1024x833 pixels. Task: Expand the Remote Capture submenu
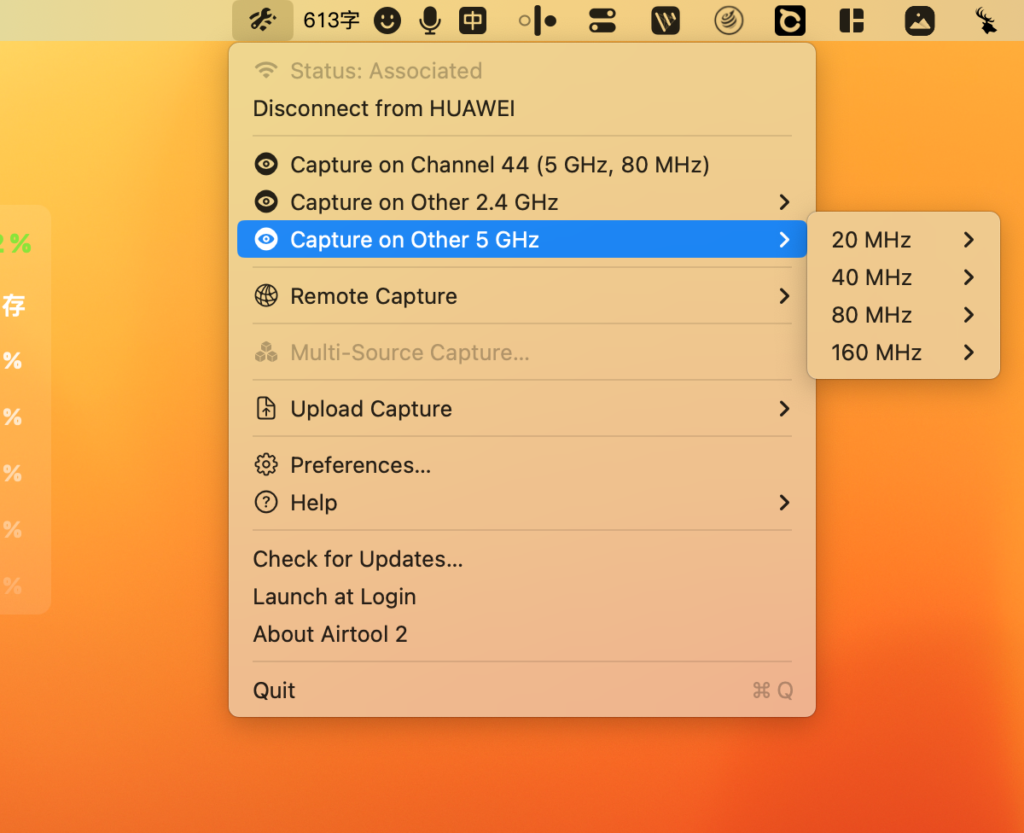click(373, 296)
